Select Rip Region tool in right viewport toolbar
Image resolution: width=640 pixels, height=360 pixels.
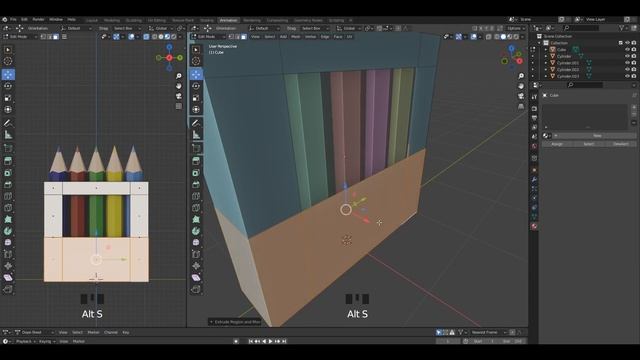point(196,289)
